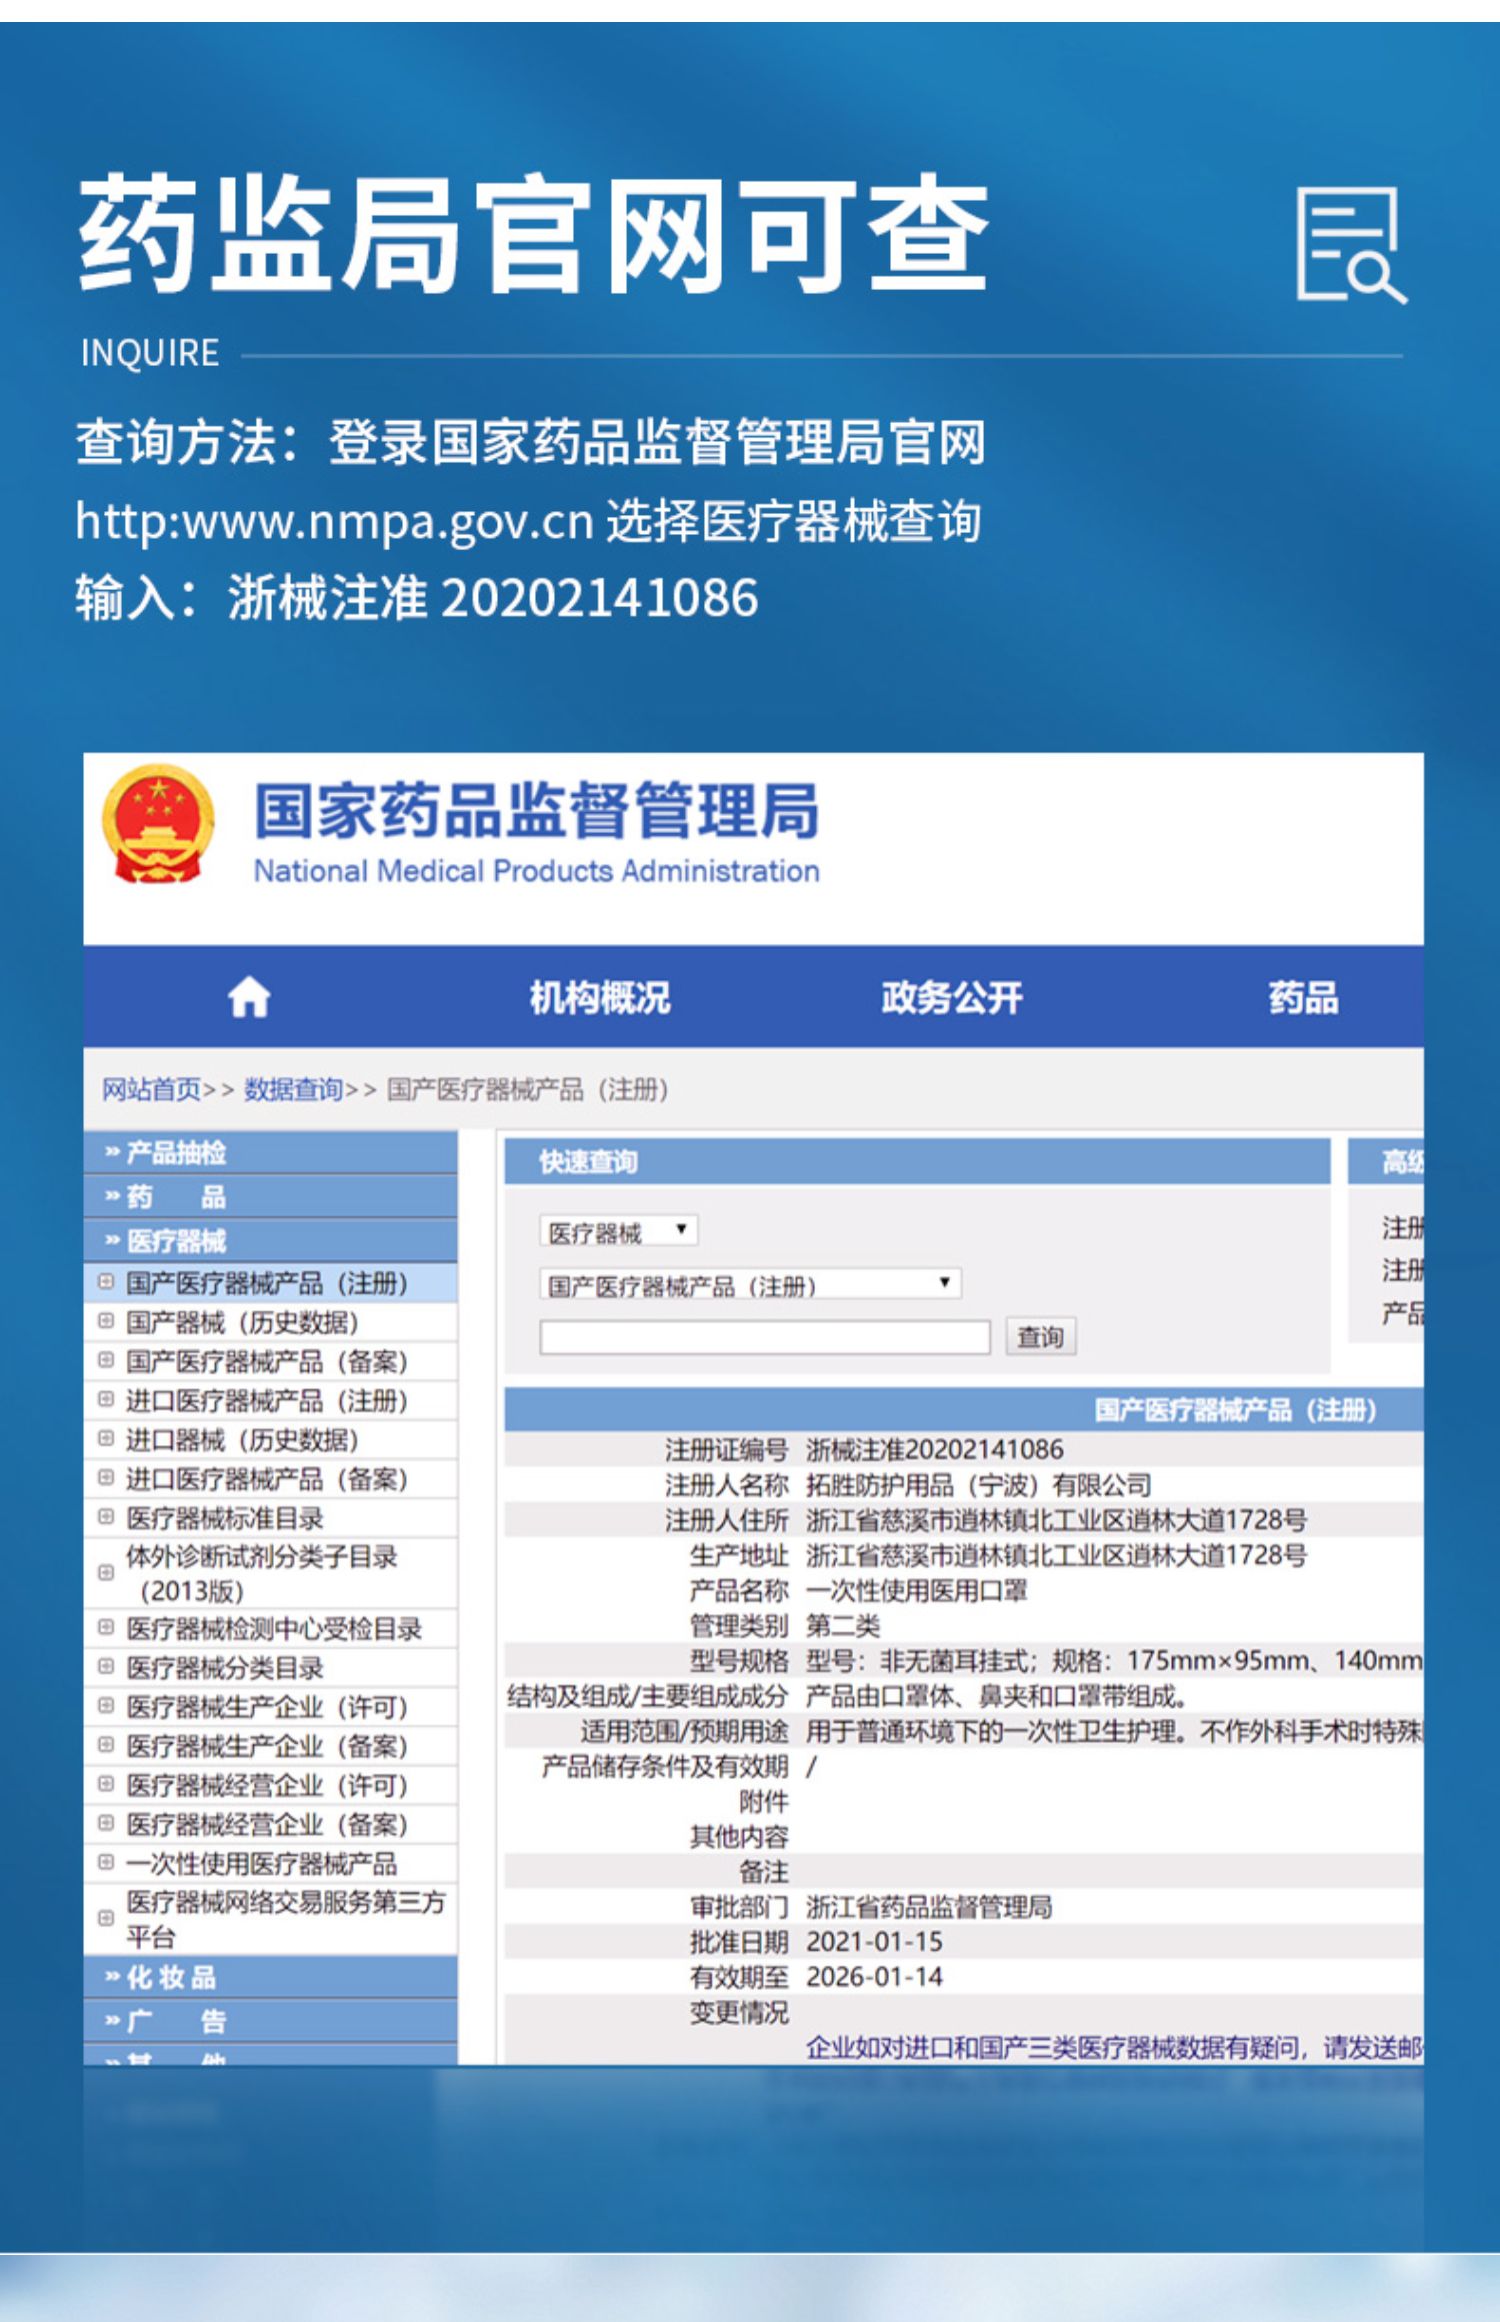Select 进口医疗器械产品（备案） in sidebar

click(270, 1479)
